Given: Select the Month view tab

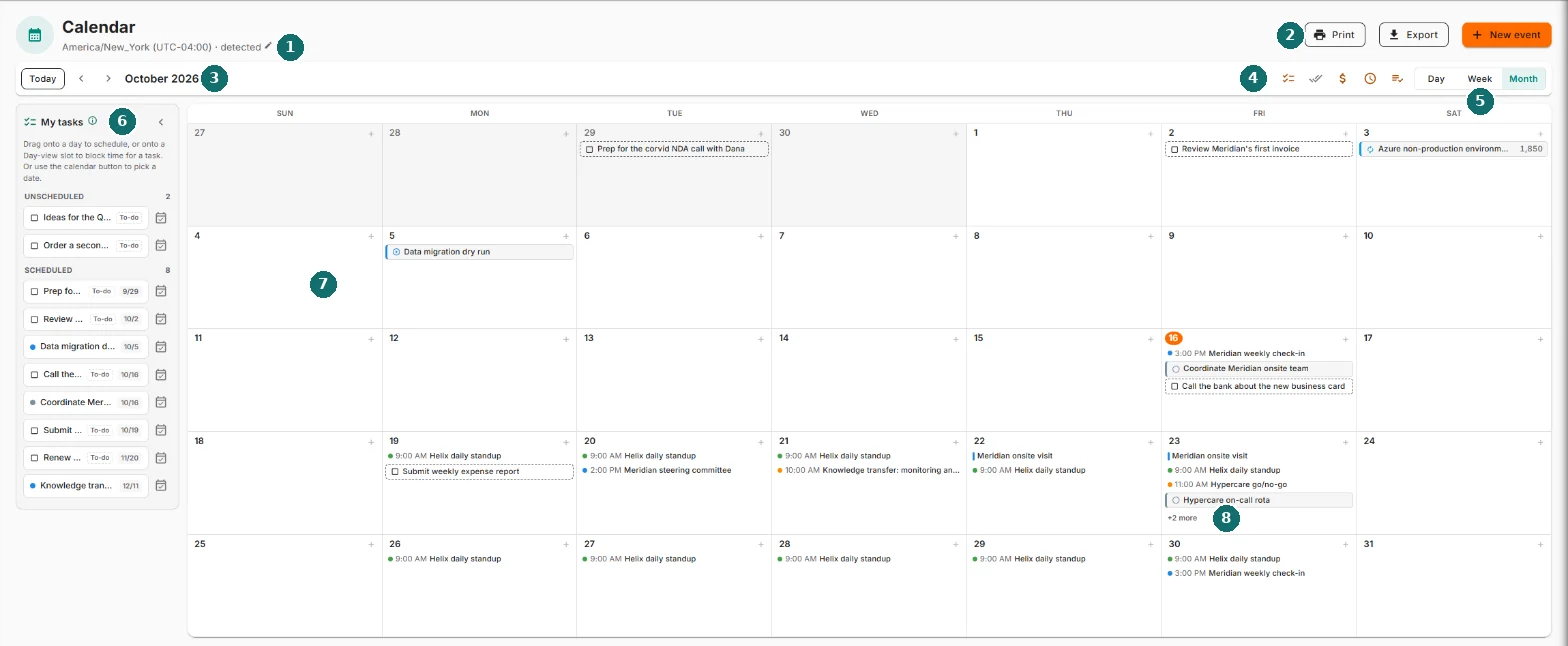Looking at the screenshot, I should point(1524,78).
